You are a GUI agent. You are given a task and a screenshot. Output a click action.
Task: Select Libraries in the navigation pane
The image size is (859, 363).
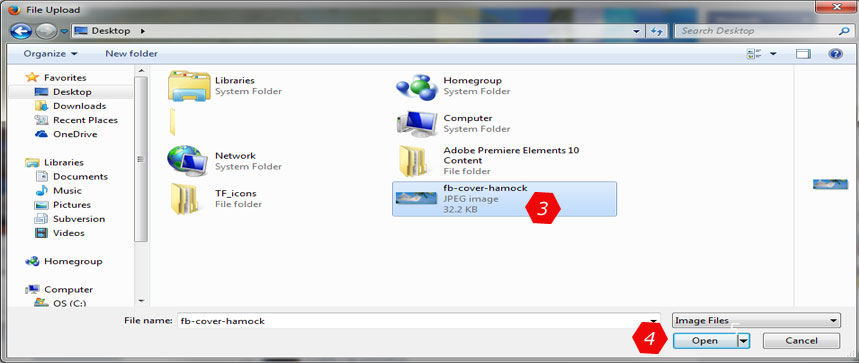coord(54,163)
